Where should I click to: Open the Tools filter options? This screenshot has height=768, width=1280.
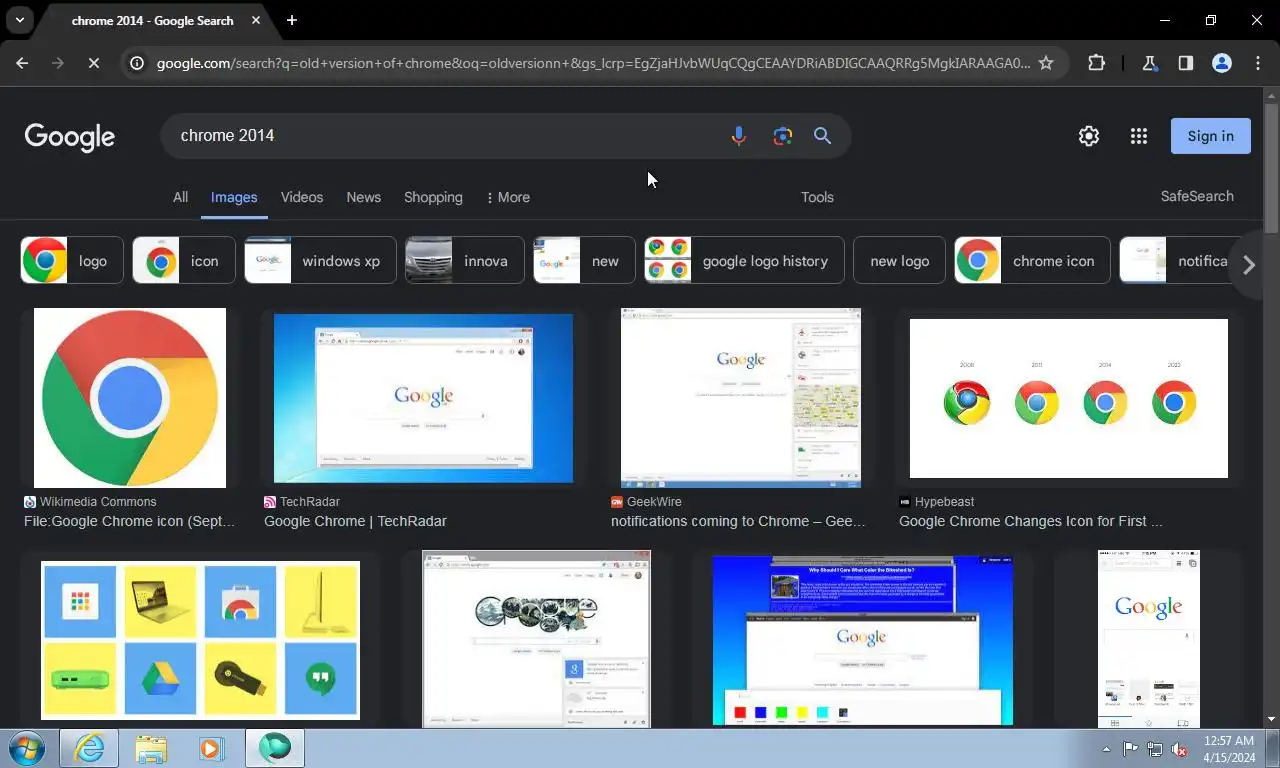[x=817, y=197]
